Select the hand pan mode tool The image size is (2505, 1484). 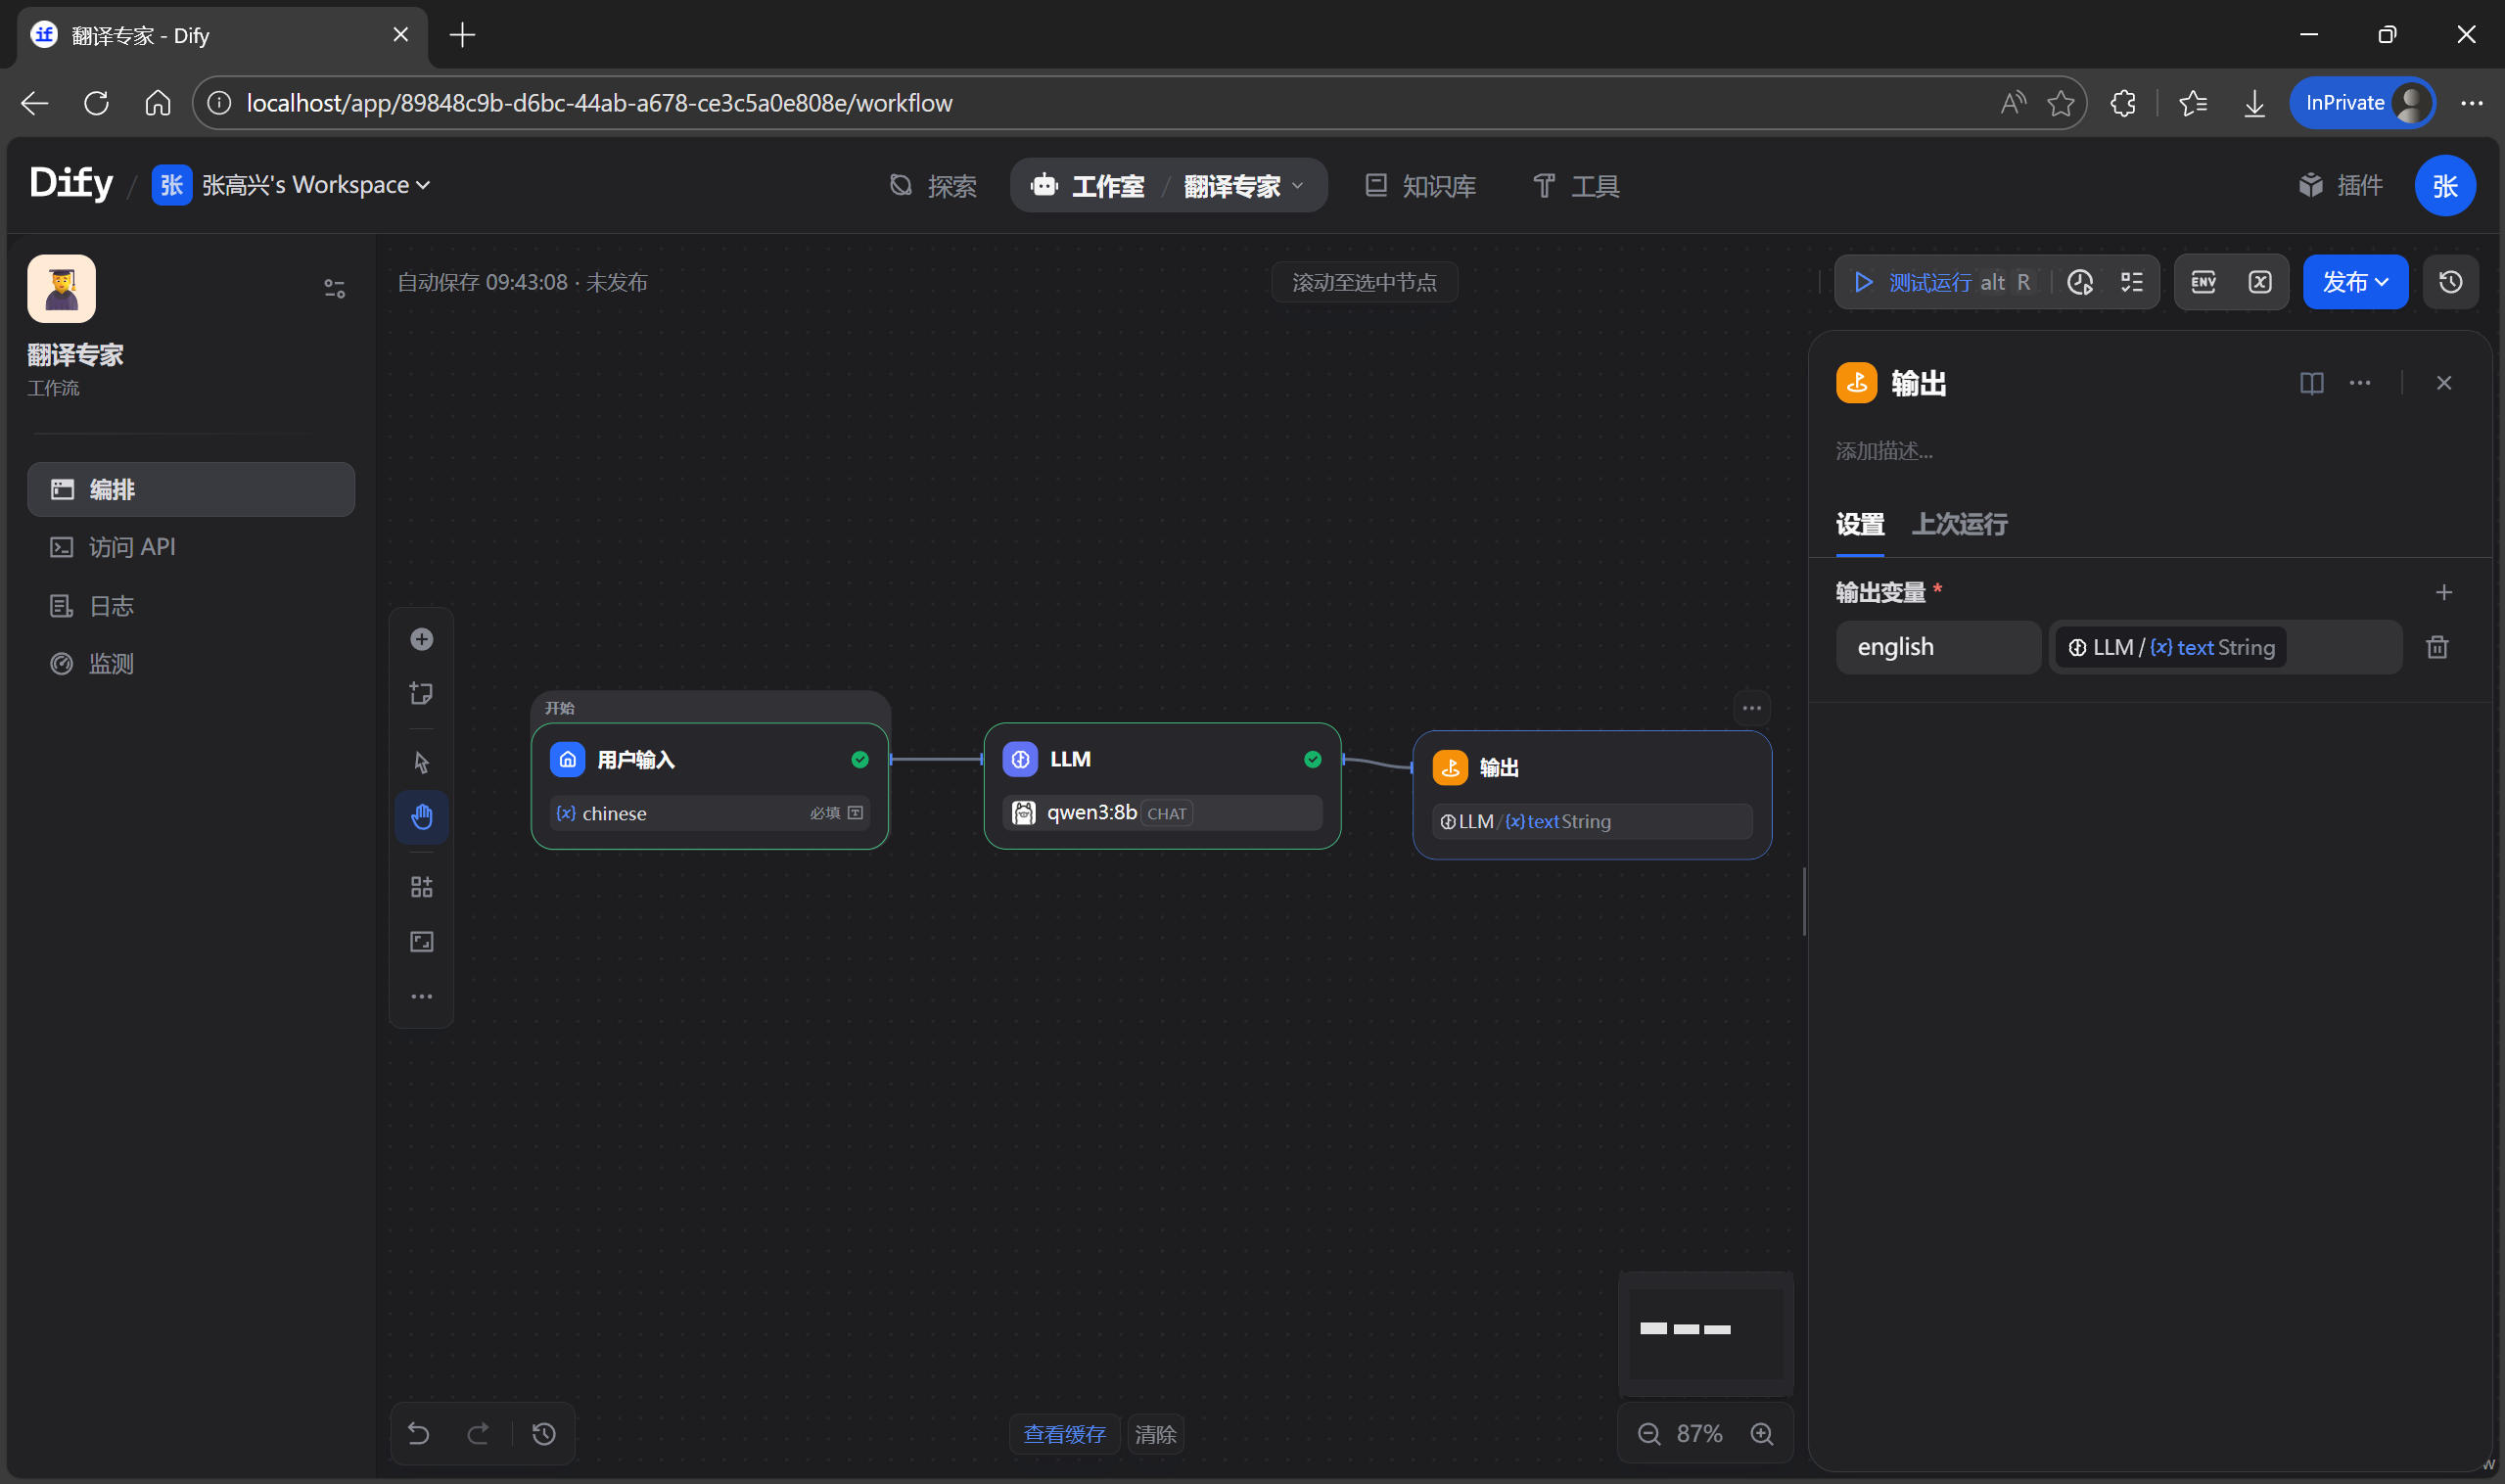click(421, 817)
